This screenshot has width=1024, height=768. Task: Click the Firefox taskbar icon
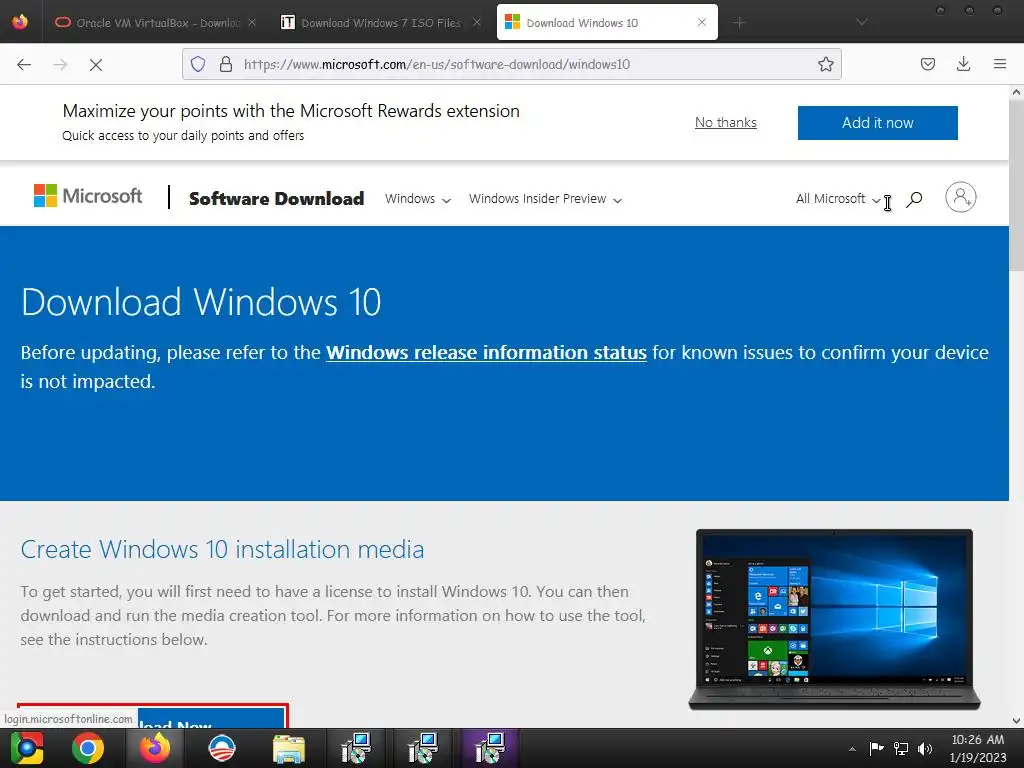tap(155, 748)
